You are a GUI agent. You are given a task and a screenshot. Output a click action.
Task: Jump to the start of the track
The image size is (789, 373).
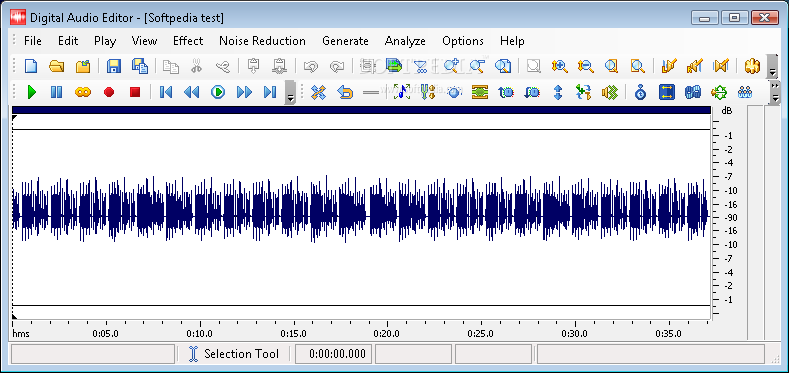tap(166, 92)
